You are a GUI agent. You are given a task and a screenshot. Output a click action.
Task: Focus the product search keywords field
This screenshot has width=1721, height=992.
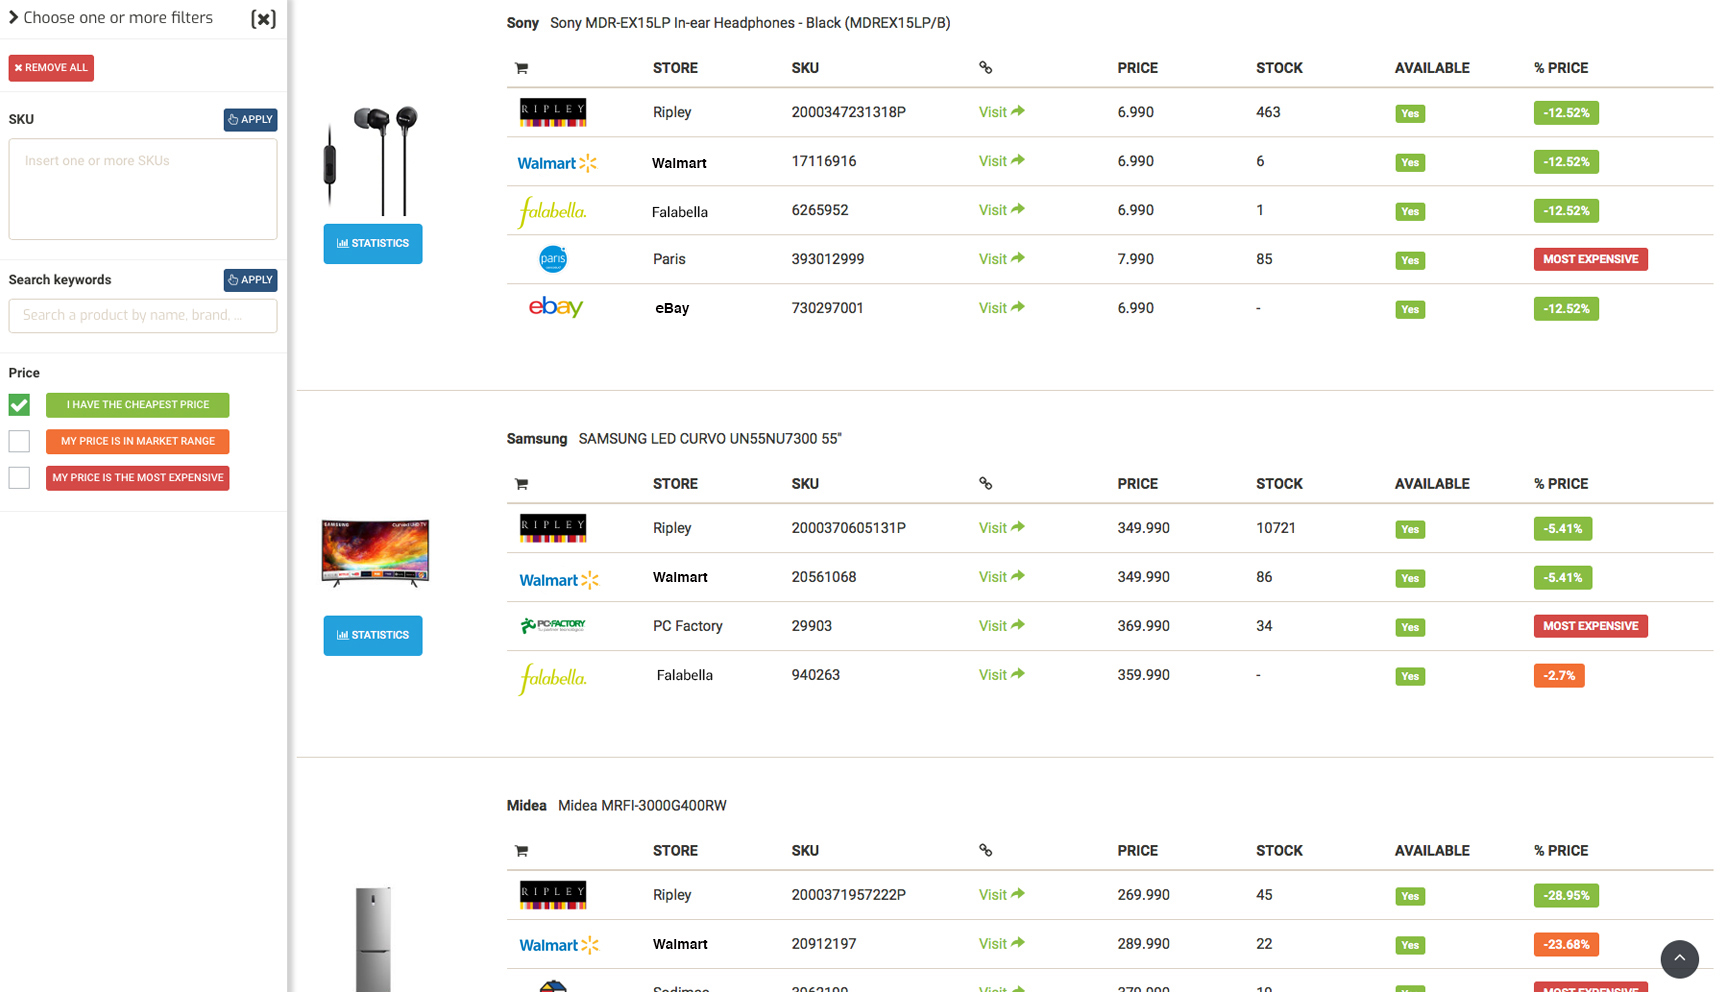(x=143, y=316)
